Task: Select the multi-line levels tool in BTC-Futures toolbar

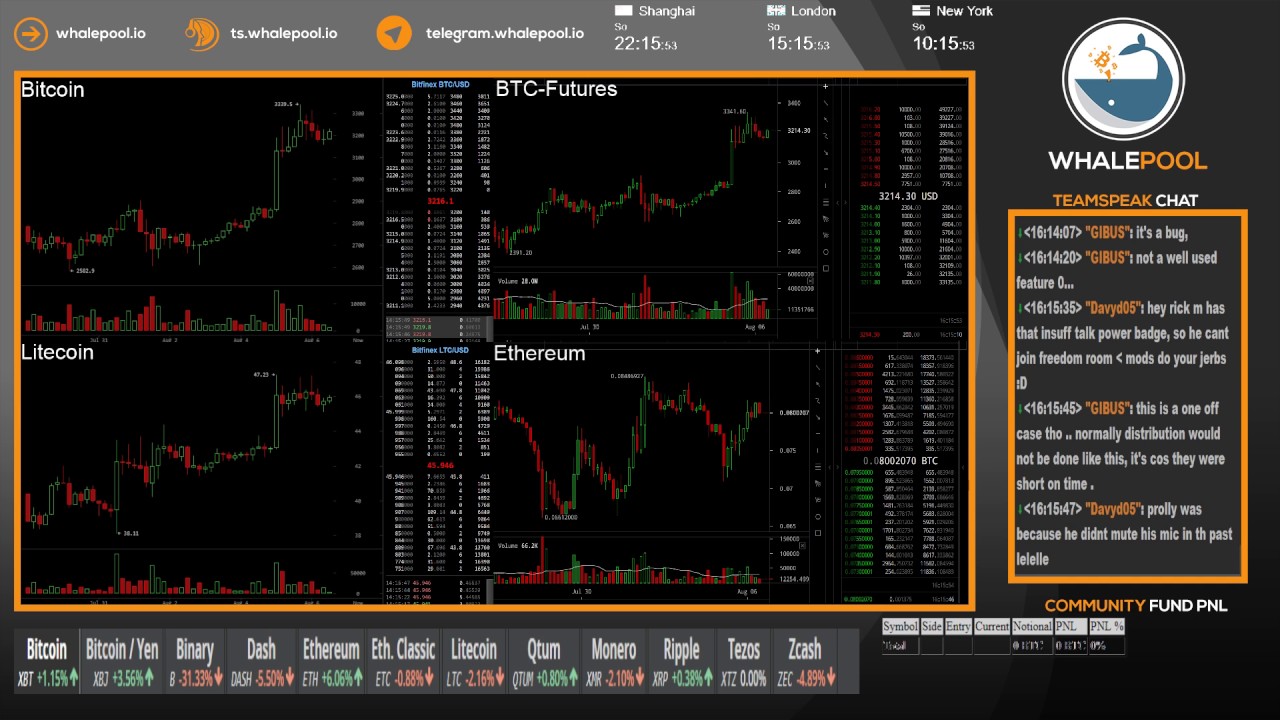Action: click(x=826, y=203)
